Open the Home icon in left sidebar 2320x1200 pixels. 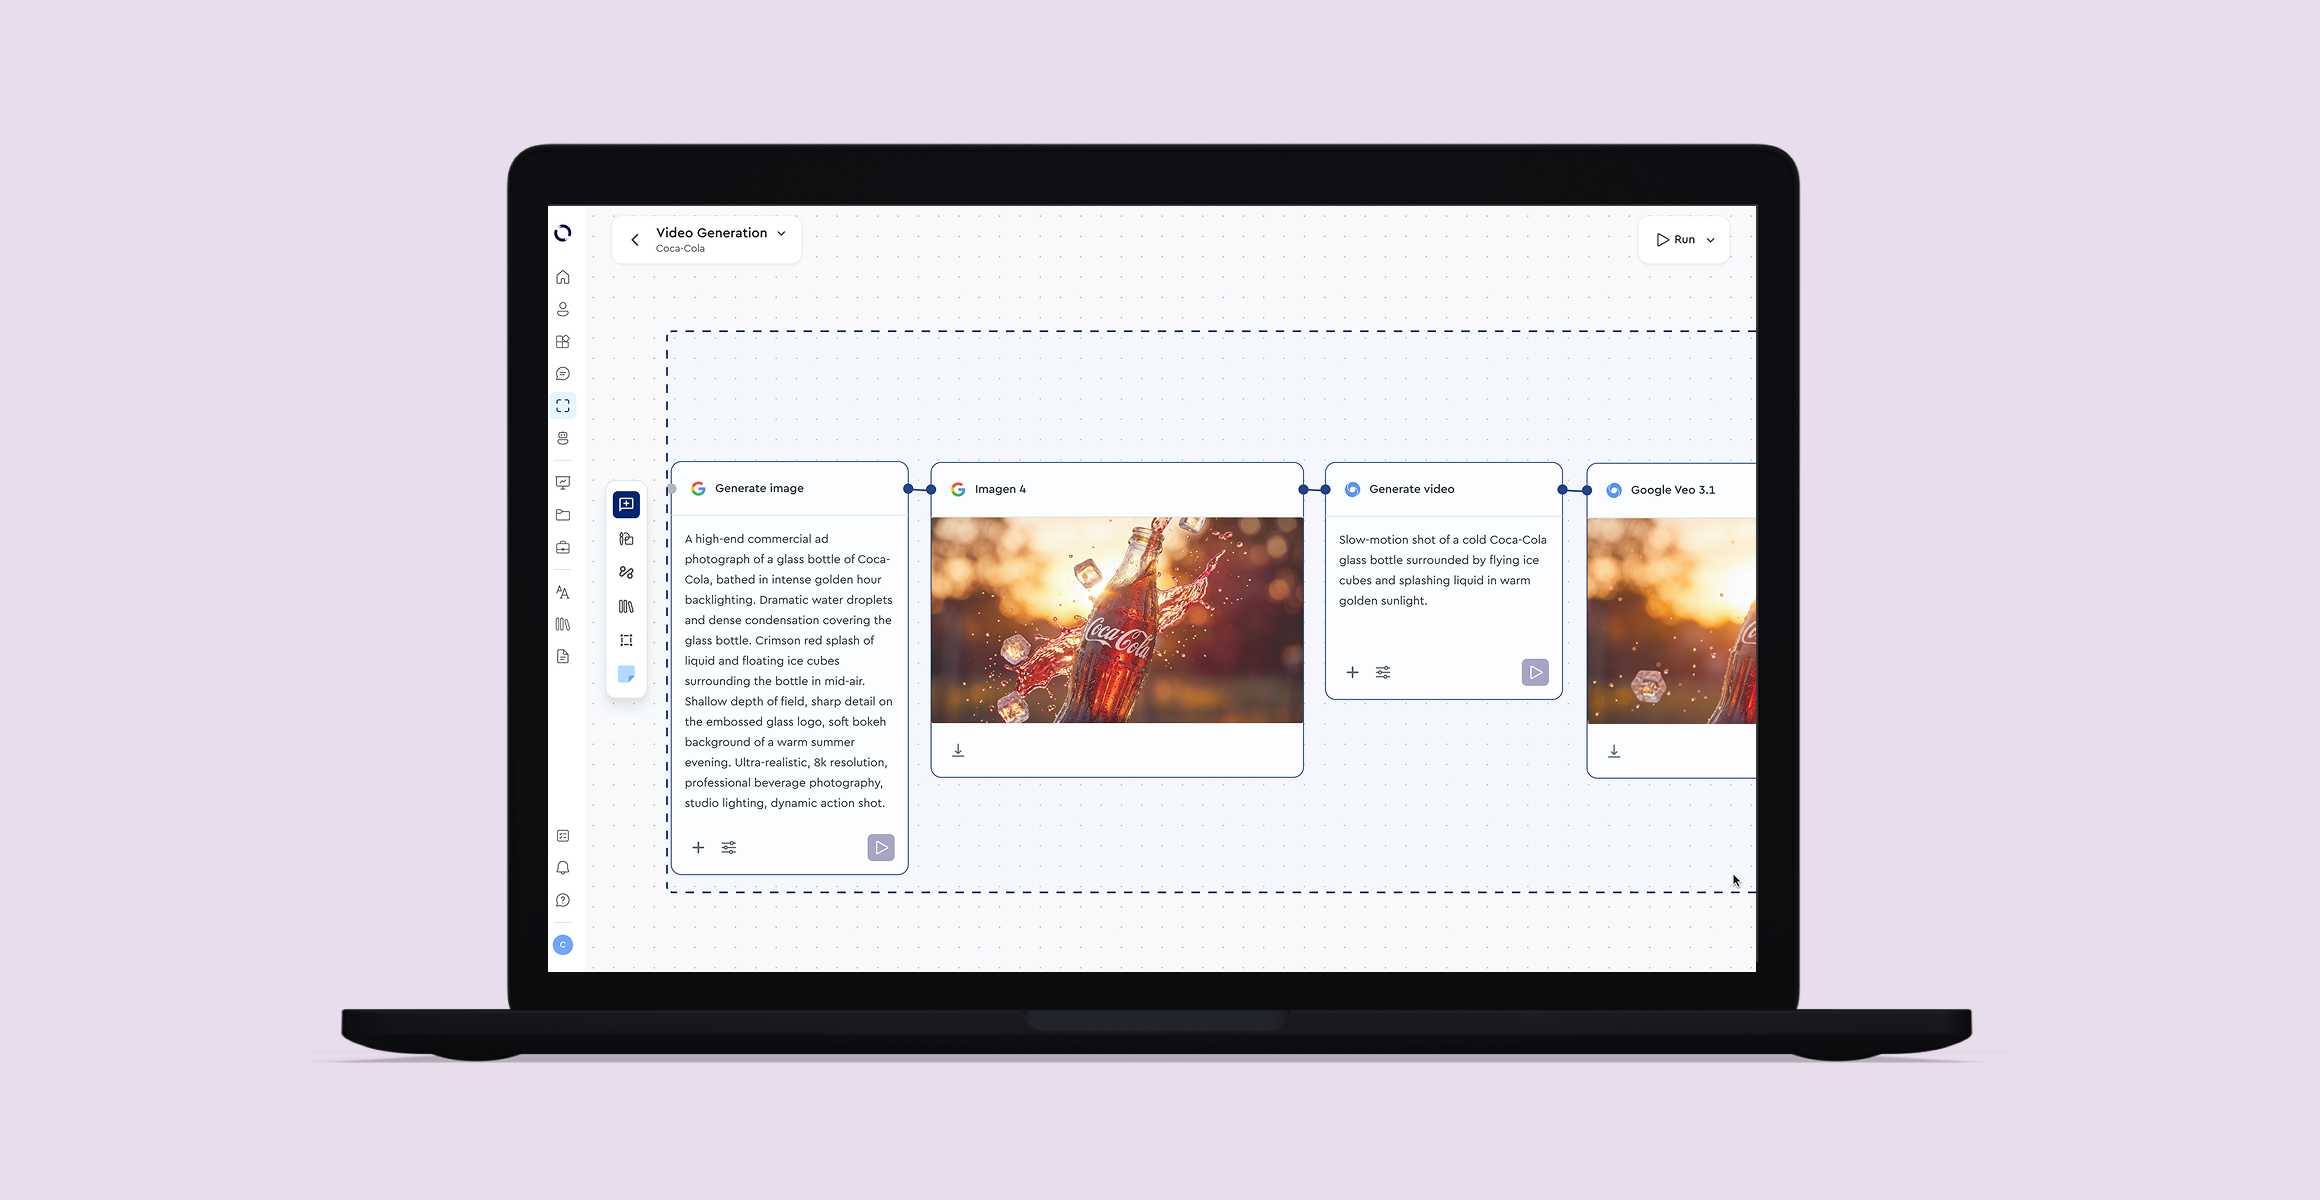pyautogui.click(x=563, y=277)
